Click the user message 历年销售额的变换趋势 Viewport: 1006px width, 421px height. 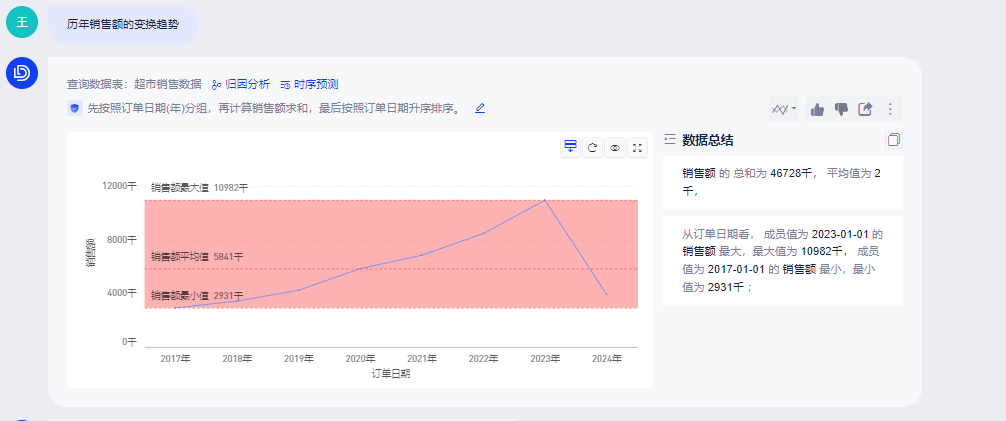(122, 24)
